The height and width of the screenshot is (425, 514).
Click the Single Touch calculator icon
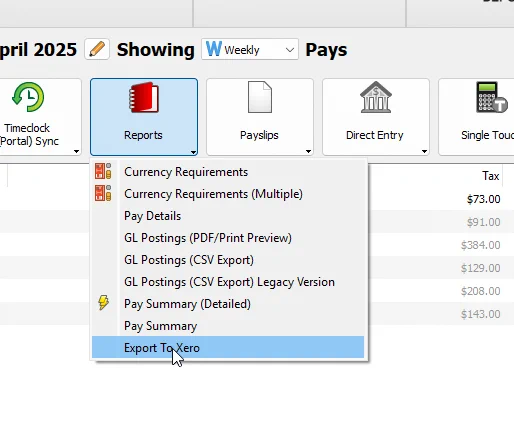[492, 97]
